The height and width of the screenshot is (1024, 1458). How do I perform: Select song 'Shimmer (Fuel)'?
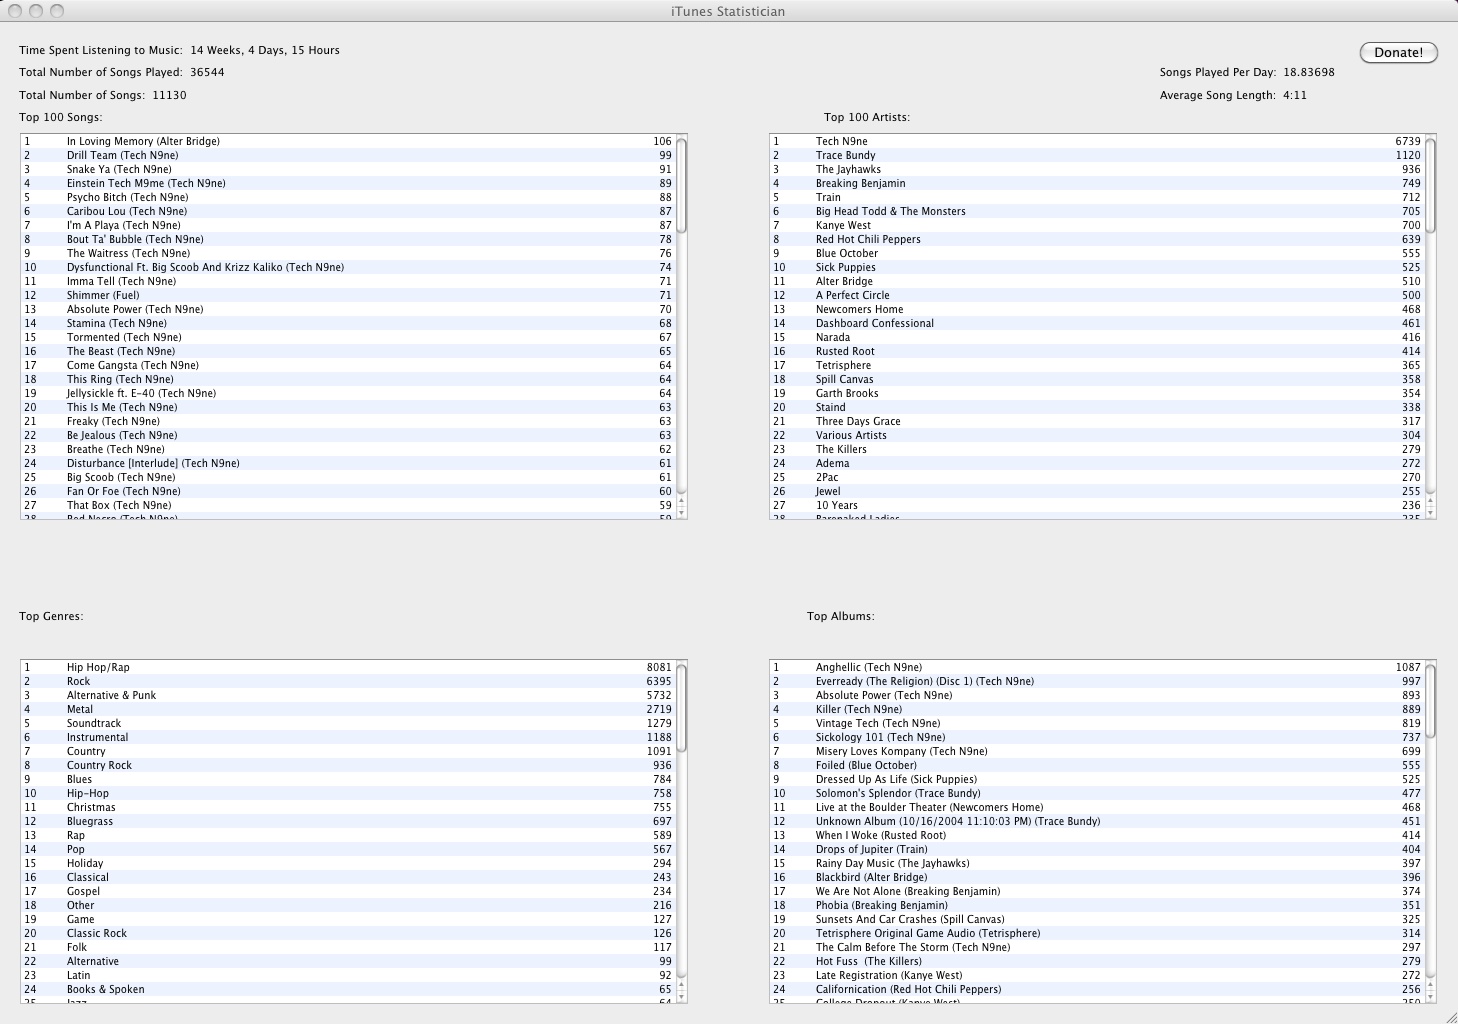pos(348,295)
